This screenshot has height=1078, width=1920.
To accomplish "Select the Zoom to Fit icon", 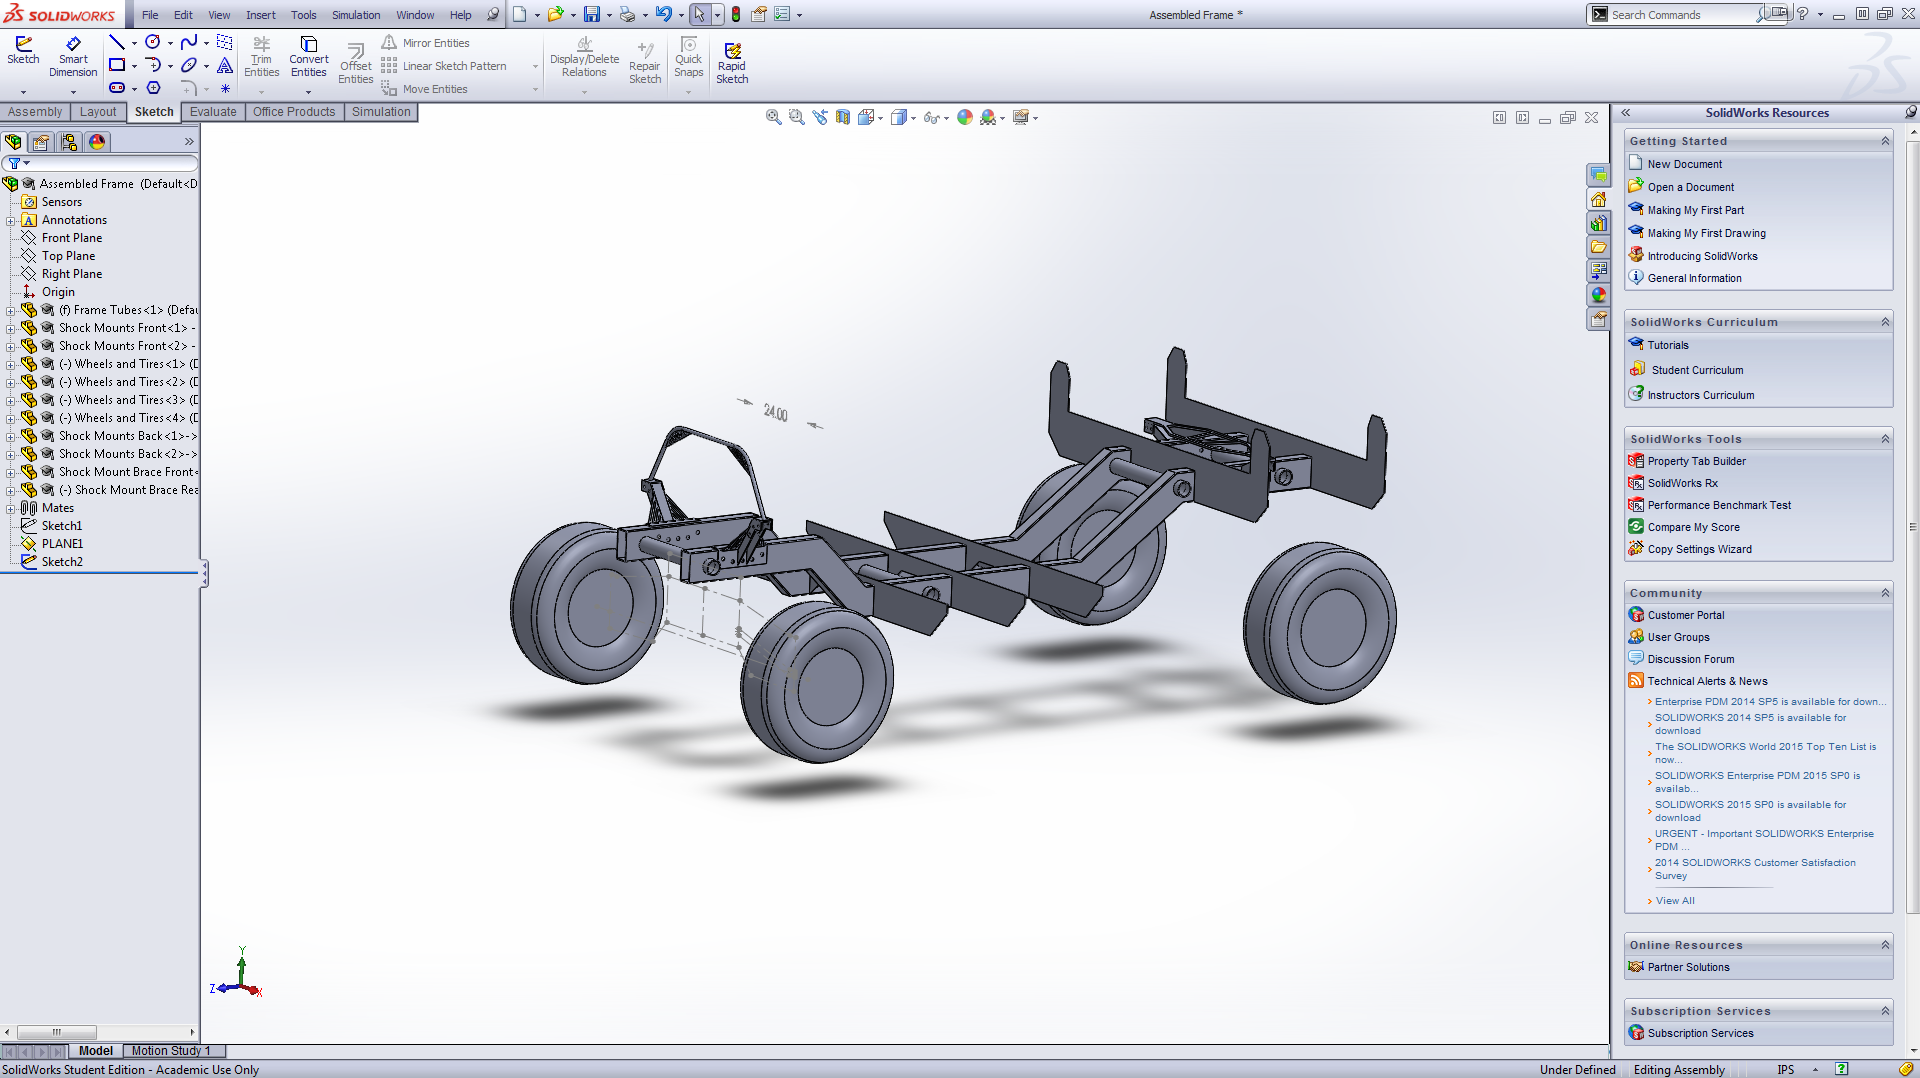I will [773, 117].
